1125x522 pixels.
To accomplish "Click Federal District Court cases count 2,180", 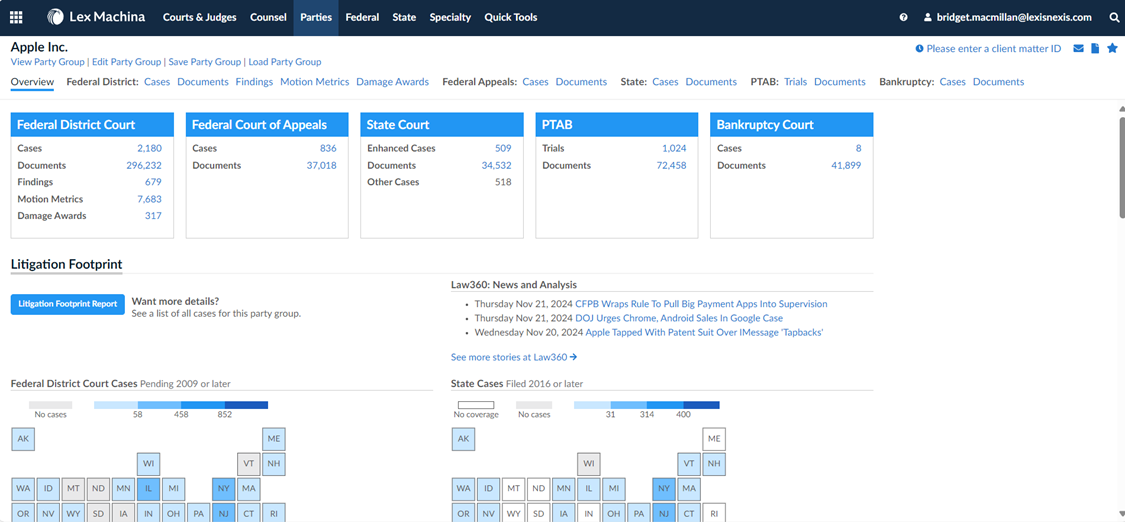I will coord(149,148).
